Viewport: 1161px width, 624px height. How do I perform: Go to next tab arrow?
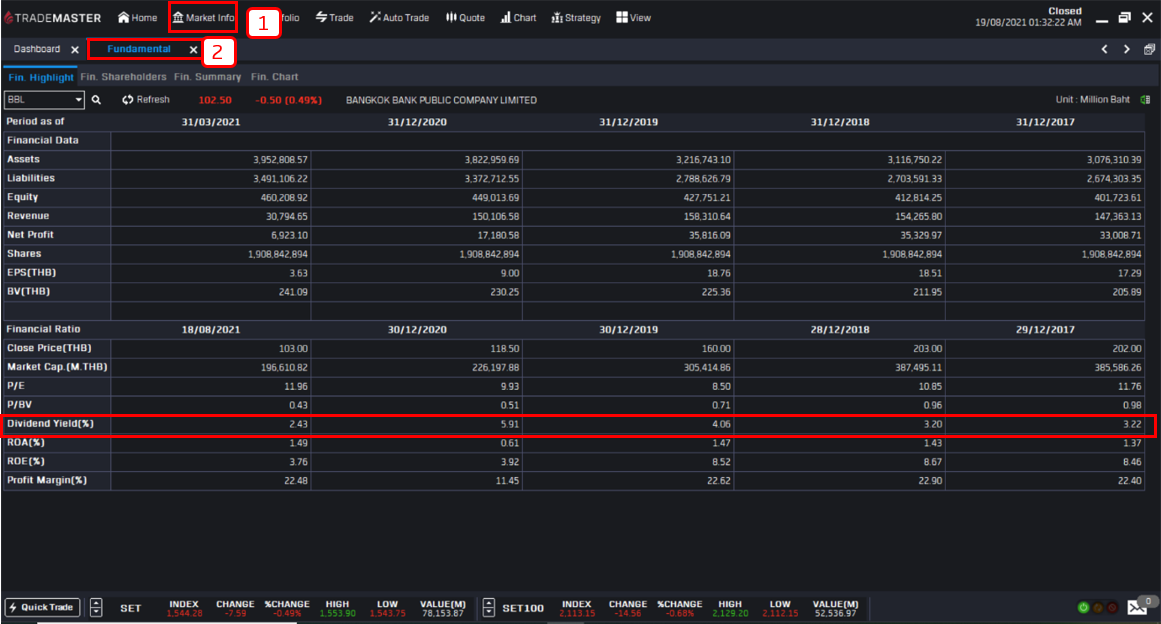pos(1127,50)
